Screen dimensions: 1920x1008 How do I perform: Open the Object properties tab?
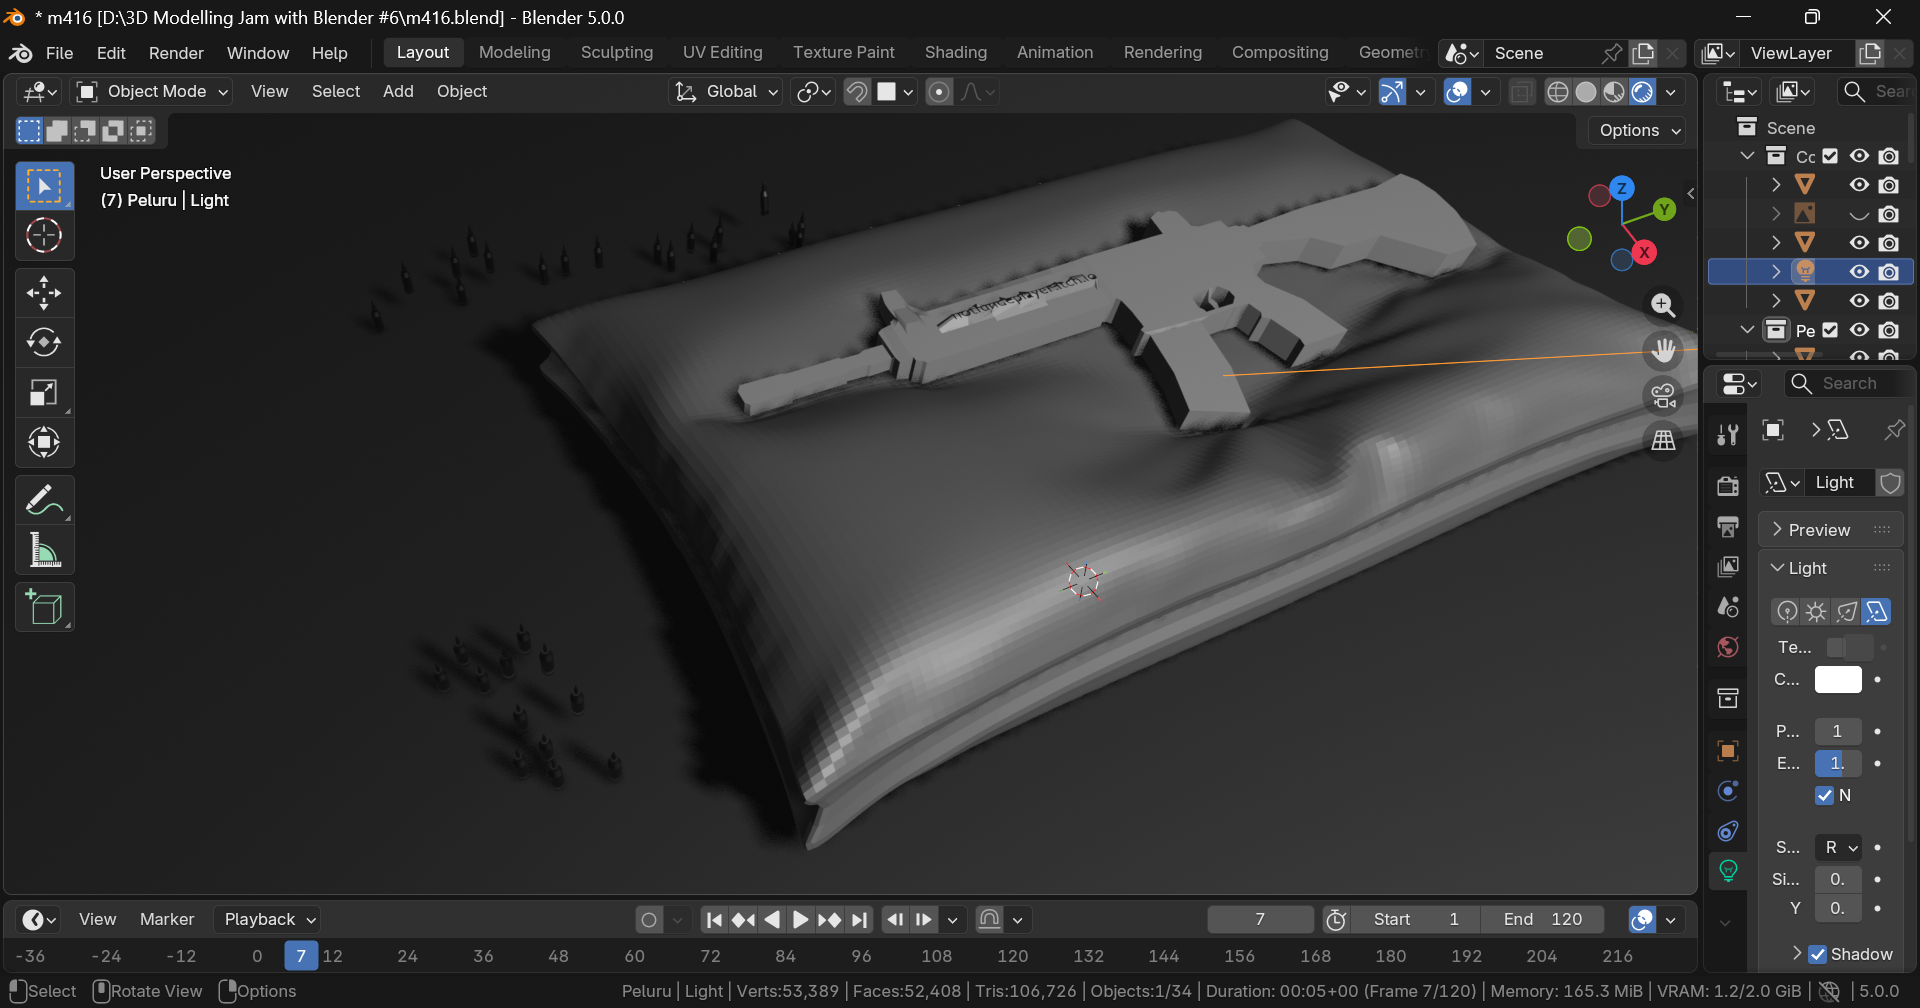(x=1728, y=751)
